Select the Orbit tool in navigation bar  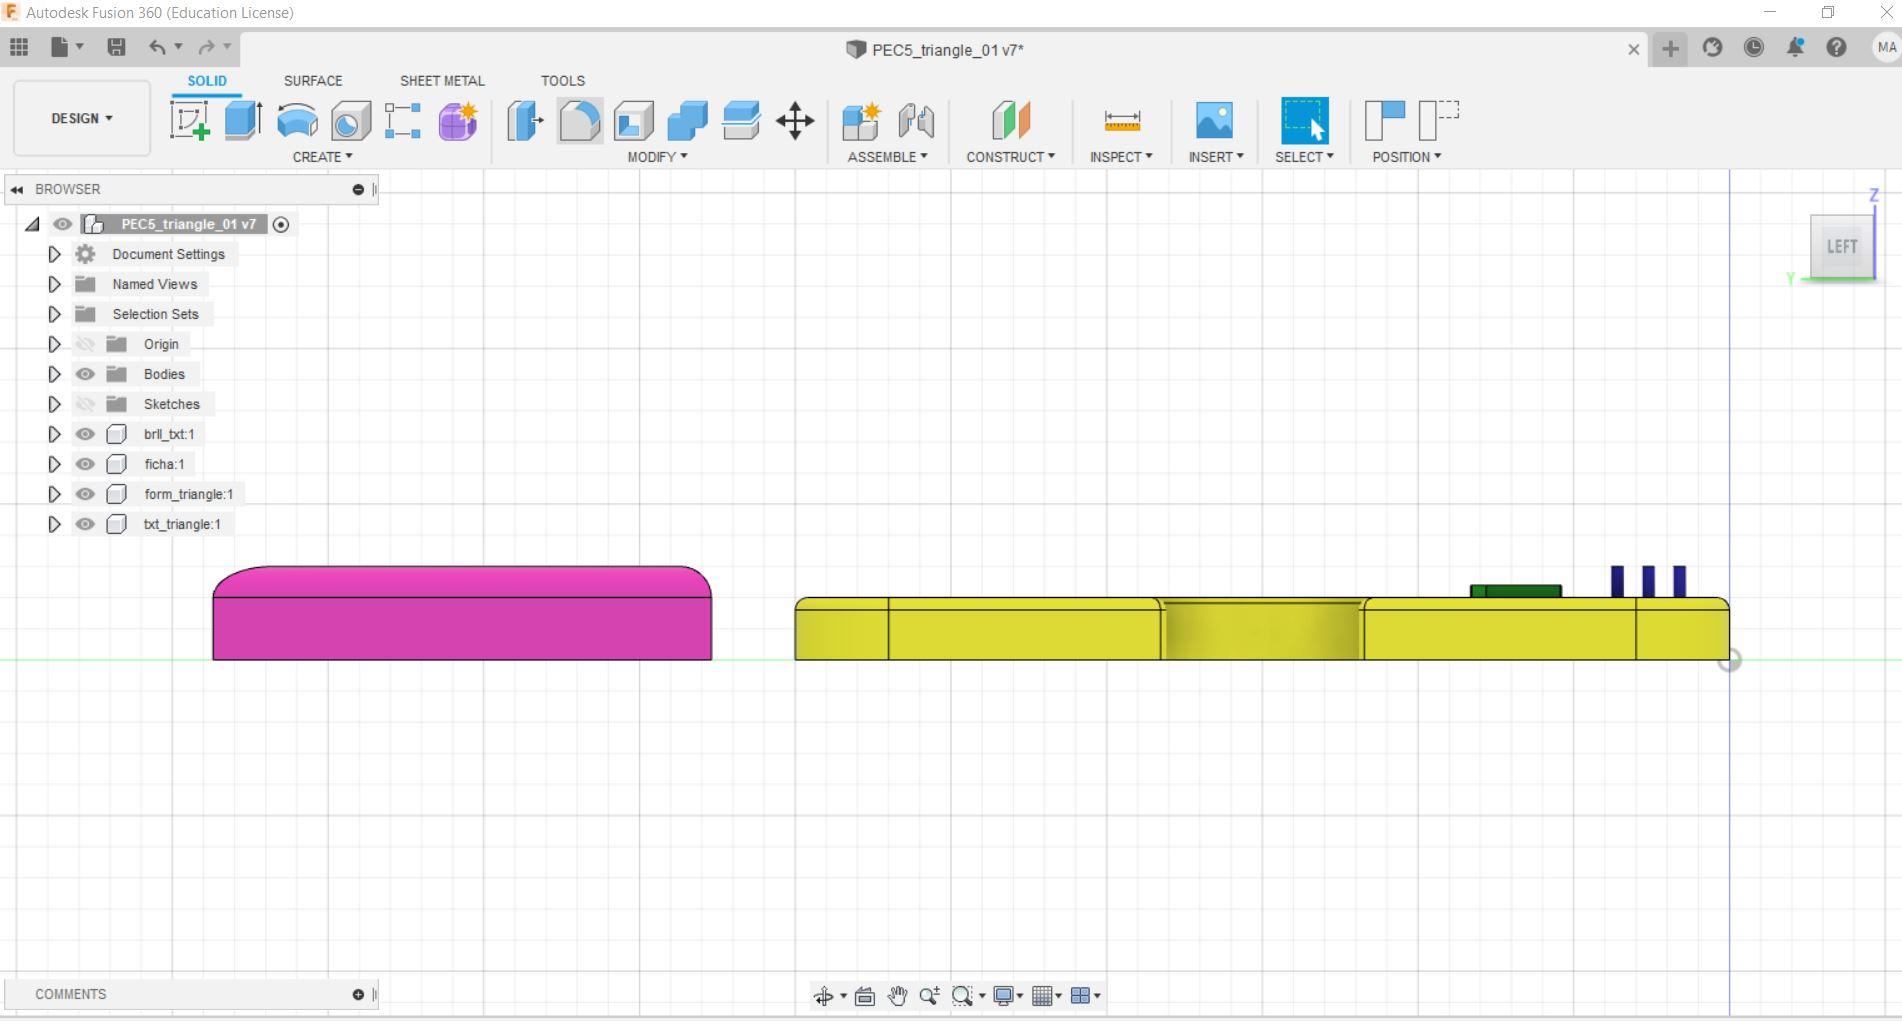pos(823,996)
